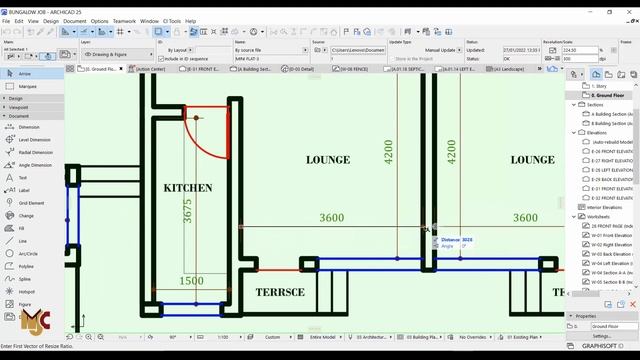Open the View Map icon in Navigator
Image resolution: width=640 pixels, height=360 pixels.
609,74
